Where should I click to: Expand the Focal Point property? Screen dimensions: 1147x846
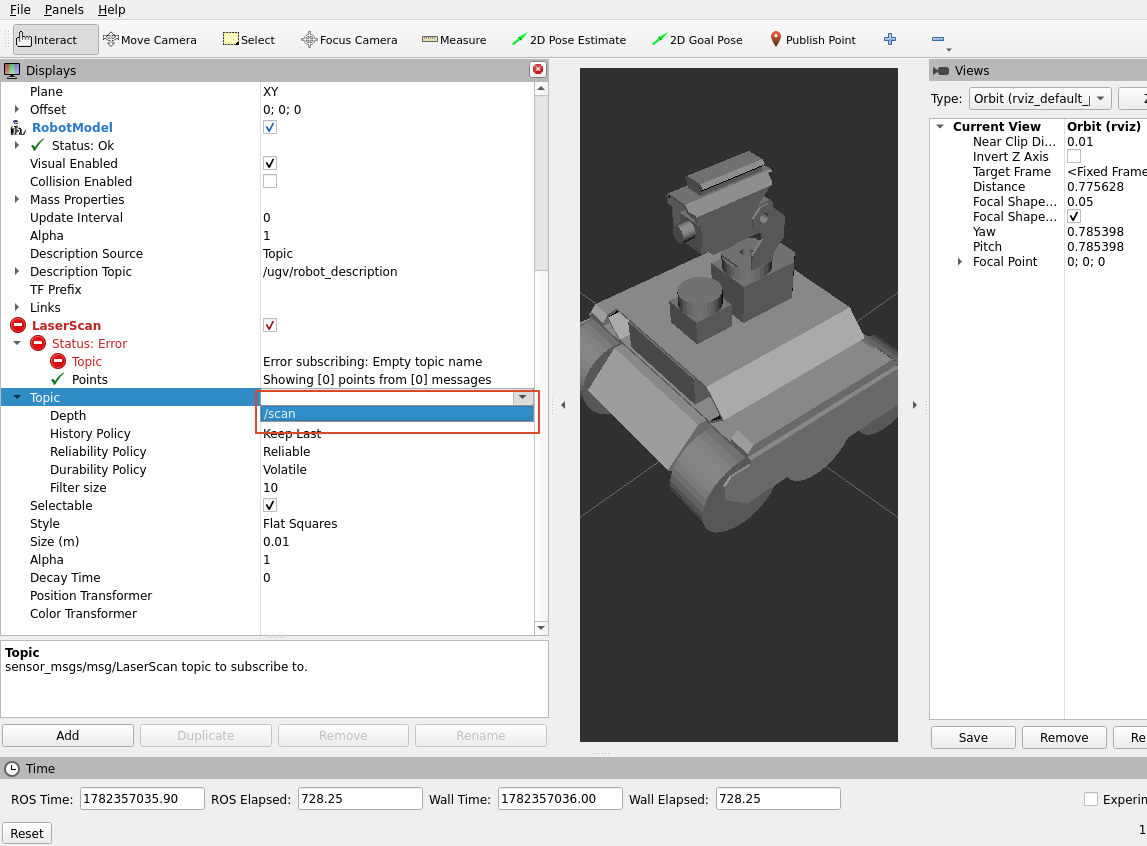coord(960,262)
